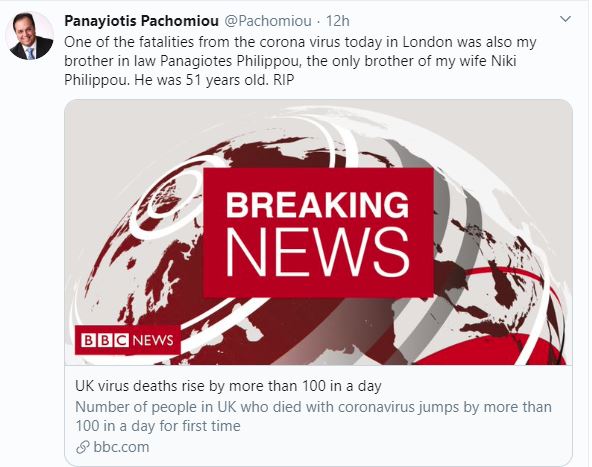592x467 pixels.
Task: Click the white NEWS word in the banner
Action: click(x=318, y=252)
